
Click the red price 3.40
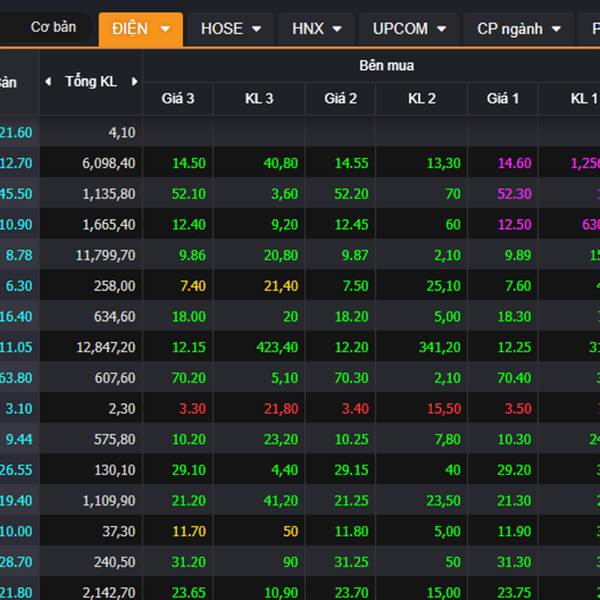(x=355, y=409)
